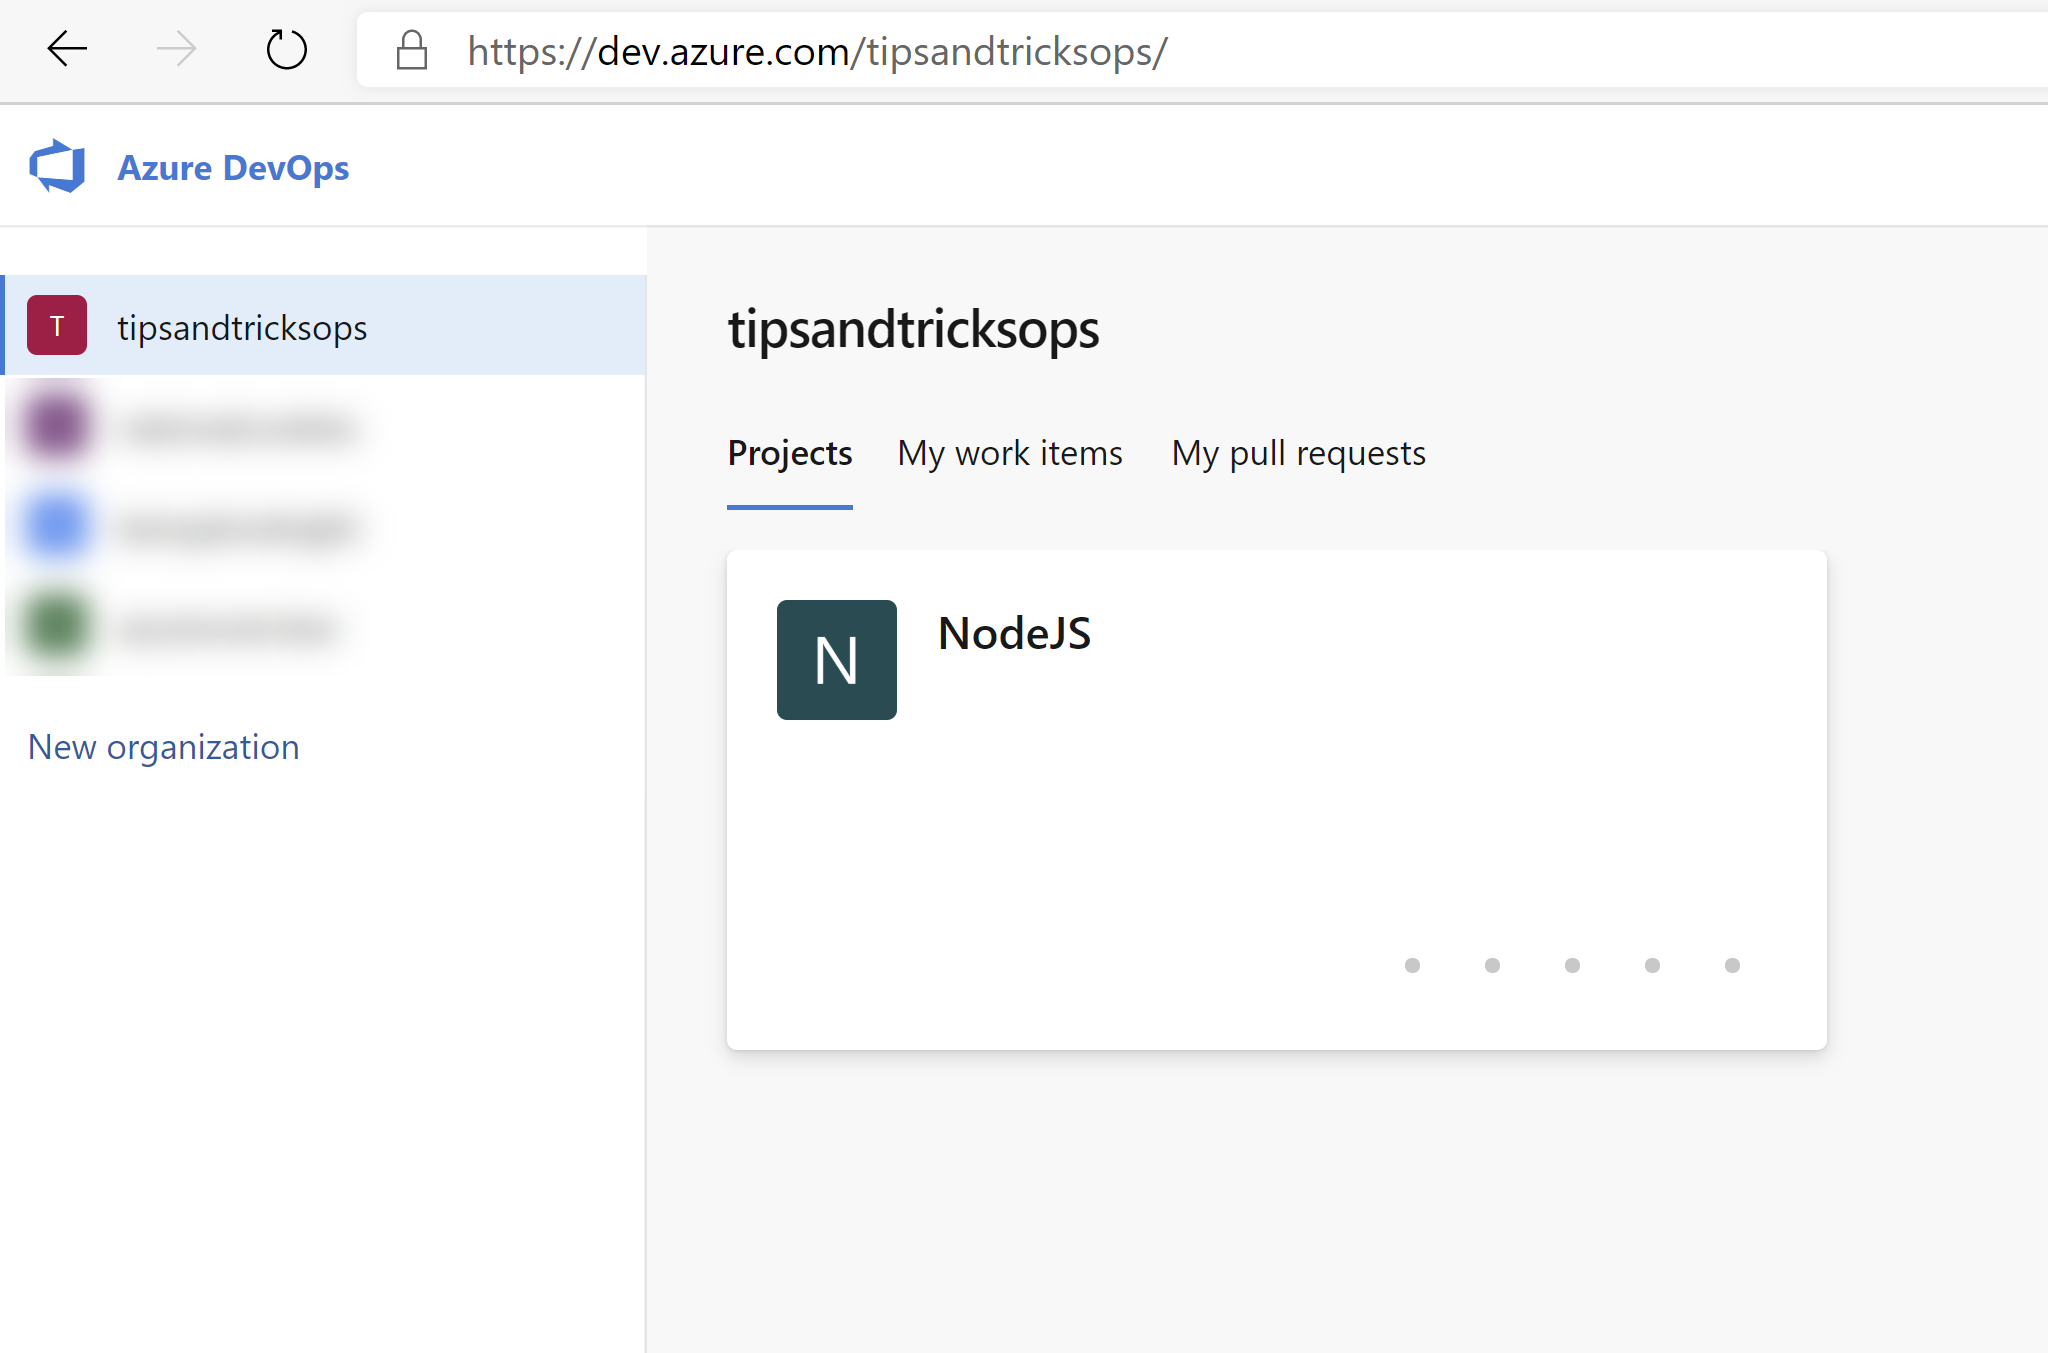Click the NodeJS project N avatar
Screen dimensions: 2048x1353
[836, 660]
